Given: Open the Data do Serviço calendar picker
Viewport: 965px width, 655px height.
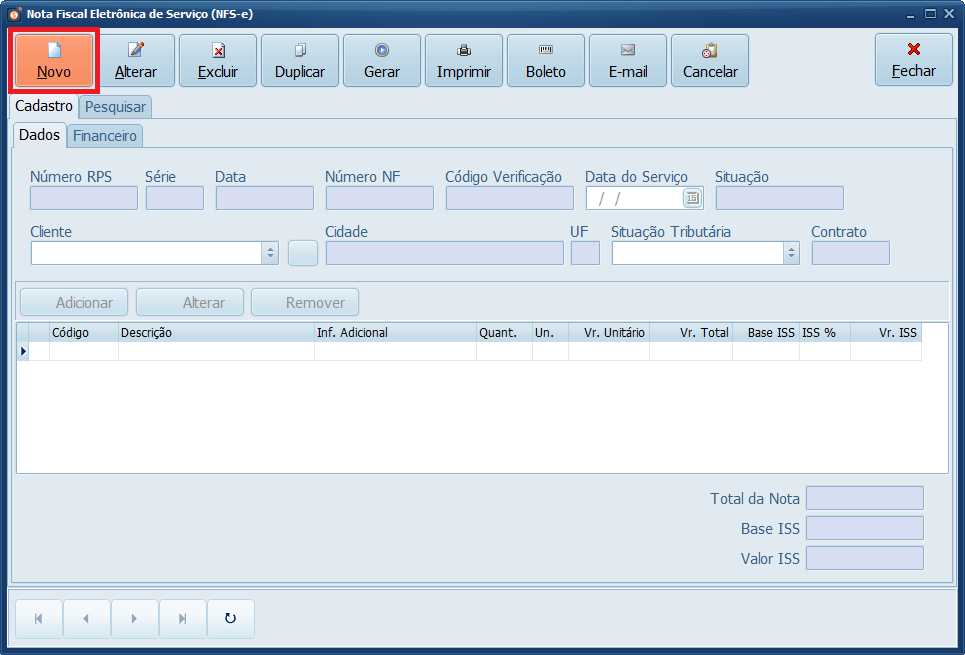Looking at the screenshot, I should tap(692, 198).
